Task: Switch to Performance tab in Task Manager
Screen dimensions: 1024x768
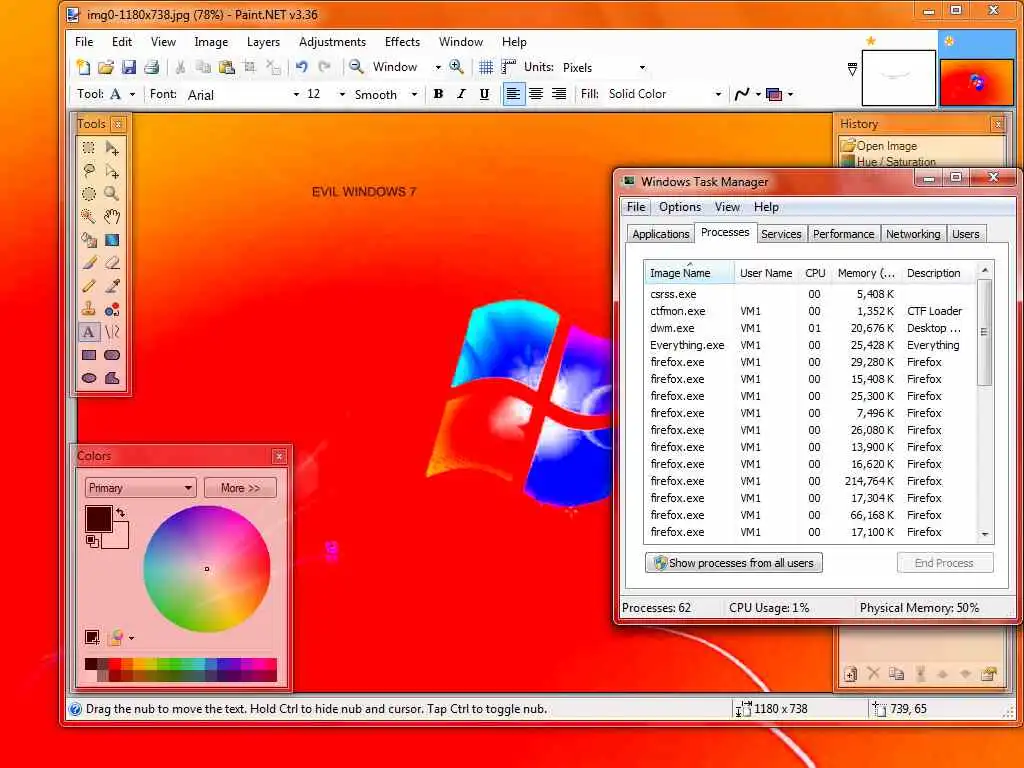Action: coord(843,234)
